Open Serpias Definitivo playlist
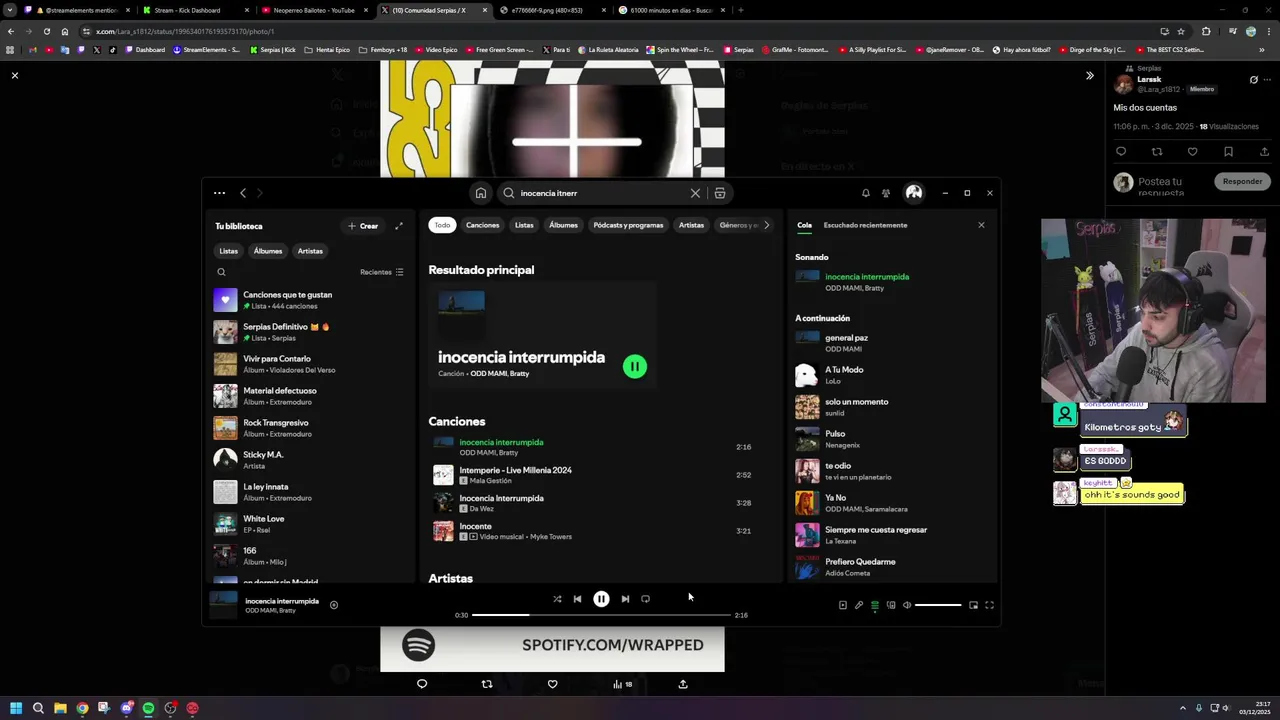 pyautogui.click(x=310, y=332)
